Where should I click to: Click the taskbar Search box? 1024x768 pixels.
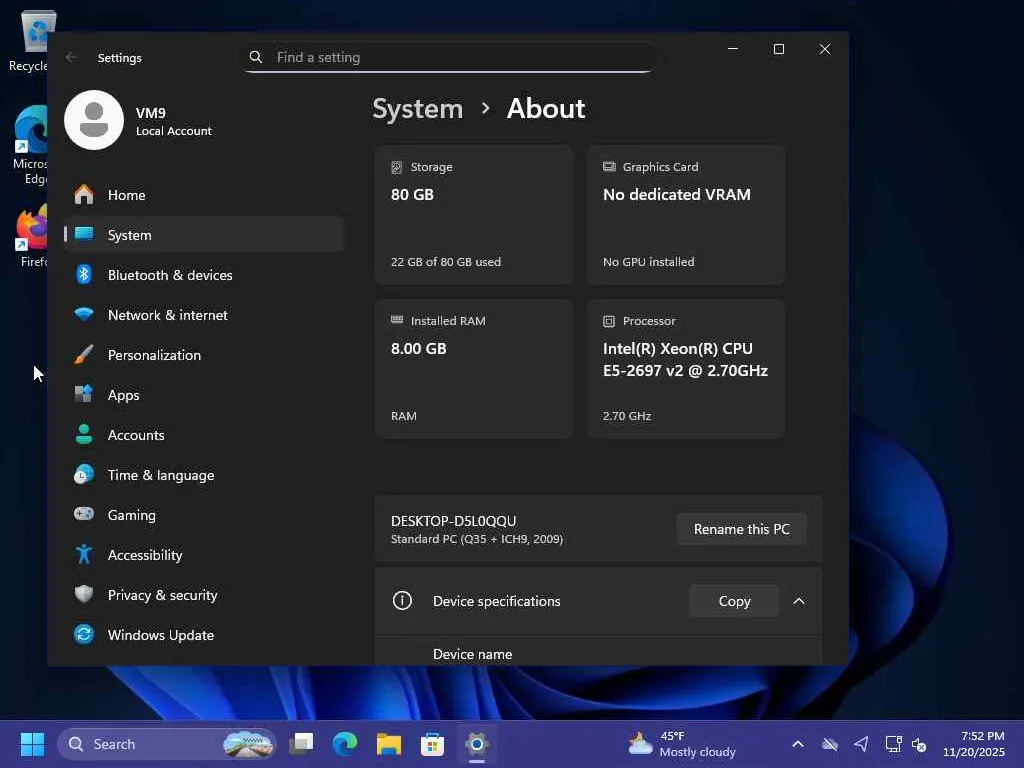[167, 744]
